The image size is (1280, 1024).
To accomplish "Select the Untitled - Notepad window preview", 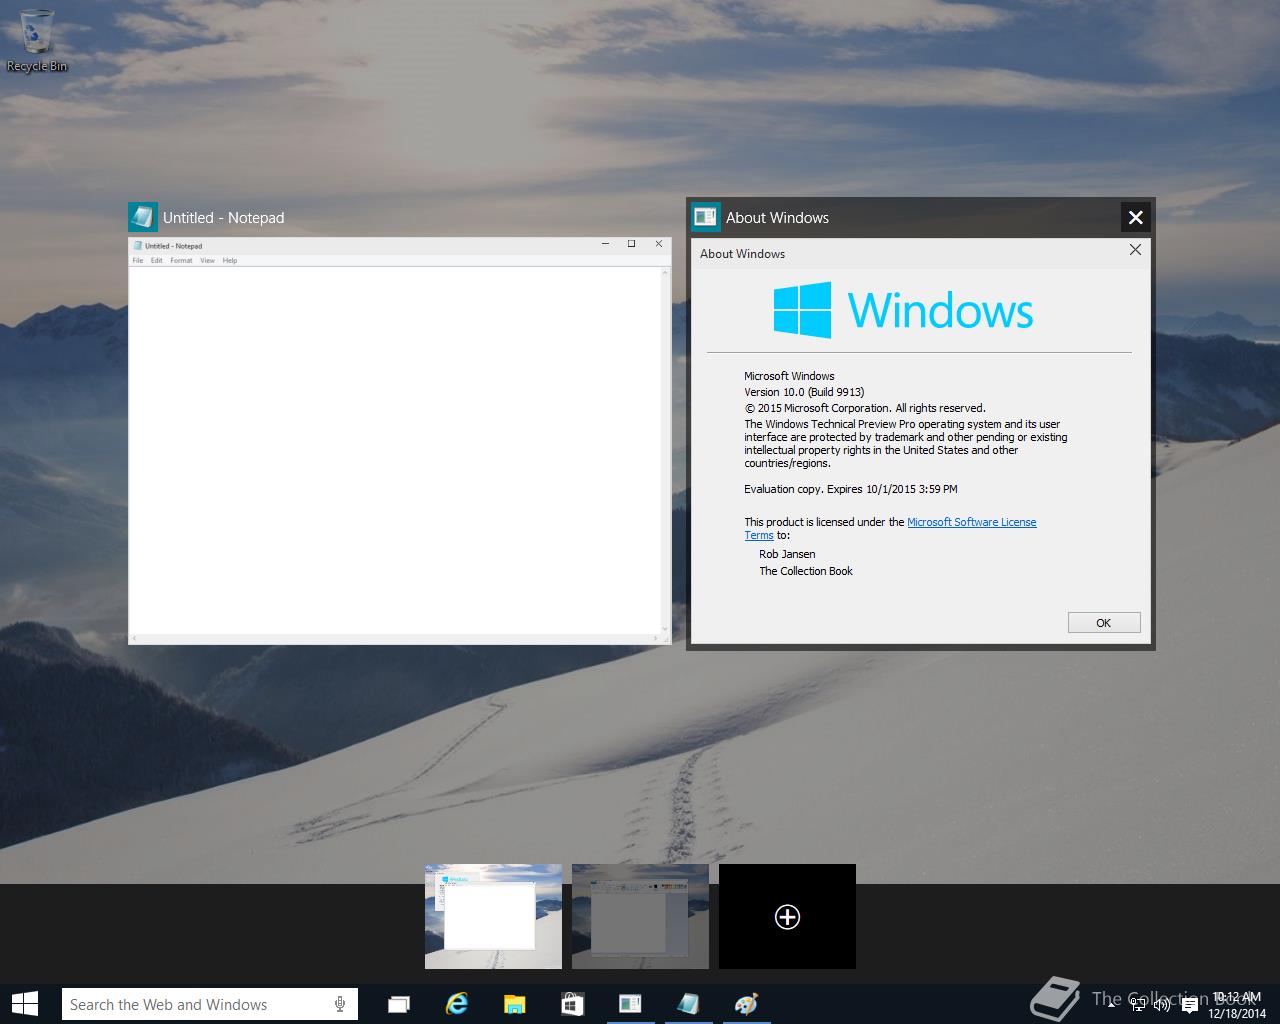I will click(x=399, y=441).
